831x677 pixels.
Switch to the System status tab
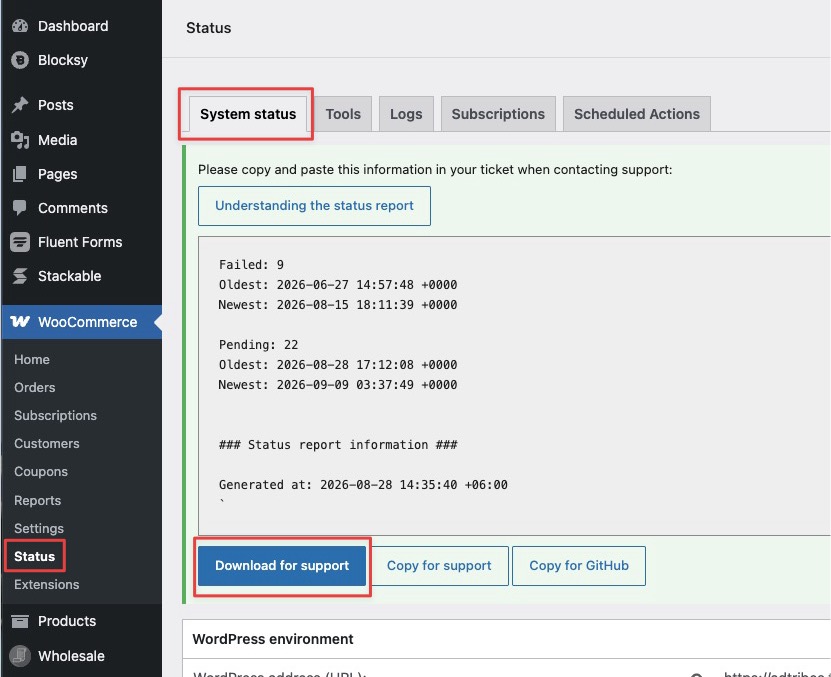click(248, 114)
